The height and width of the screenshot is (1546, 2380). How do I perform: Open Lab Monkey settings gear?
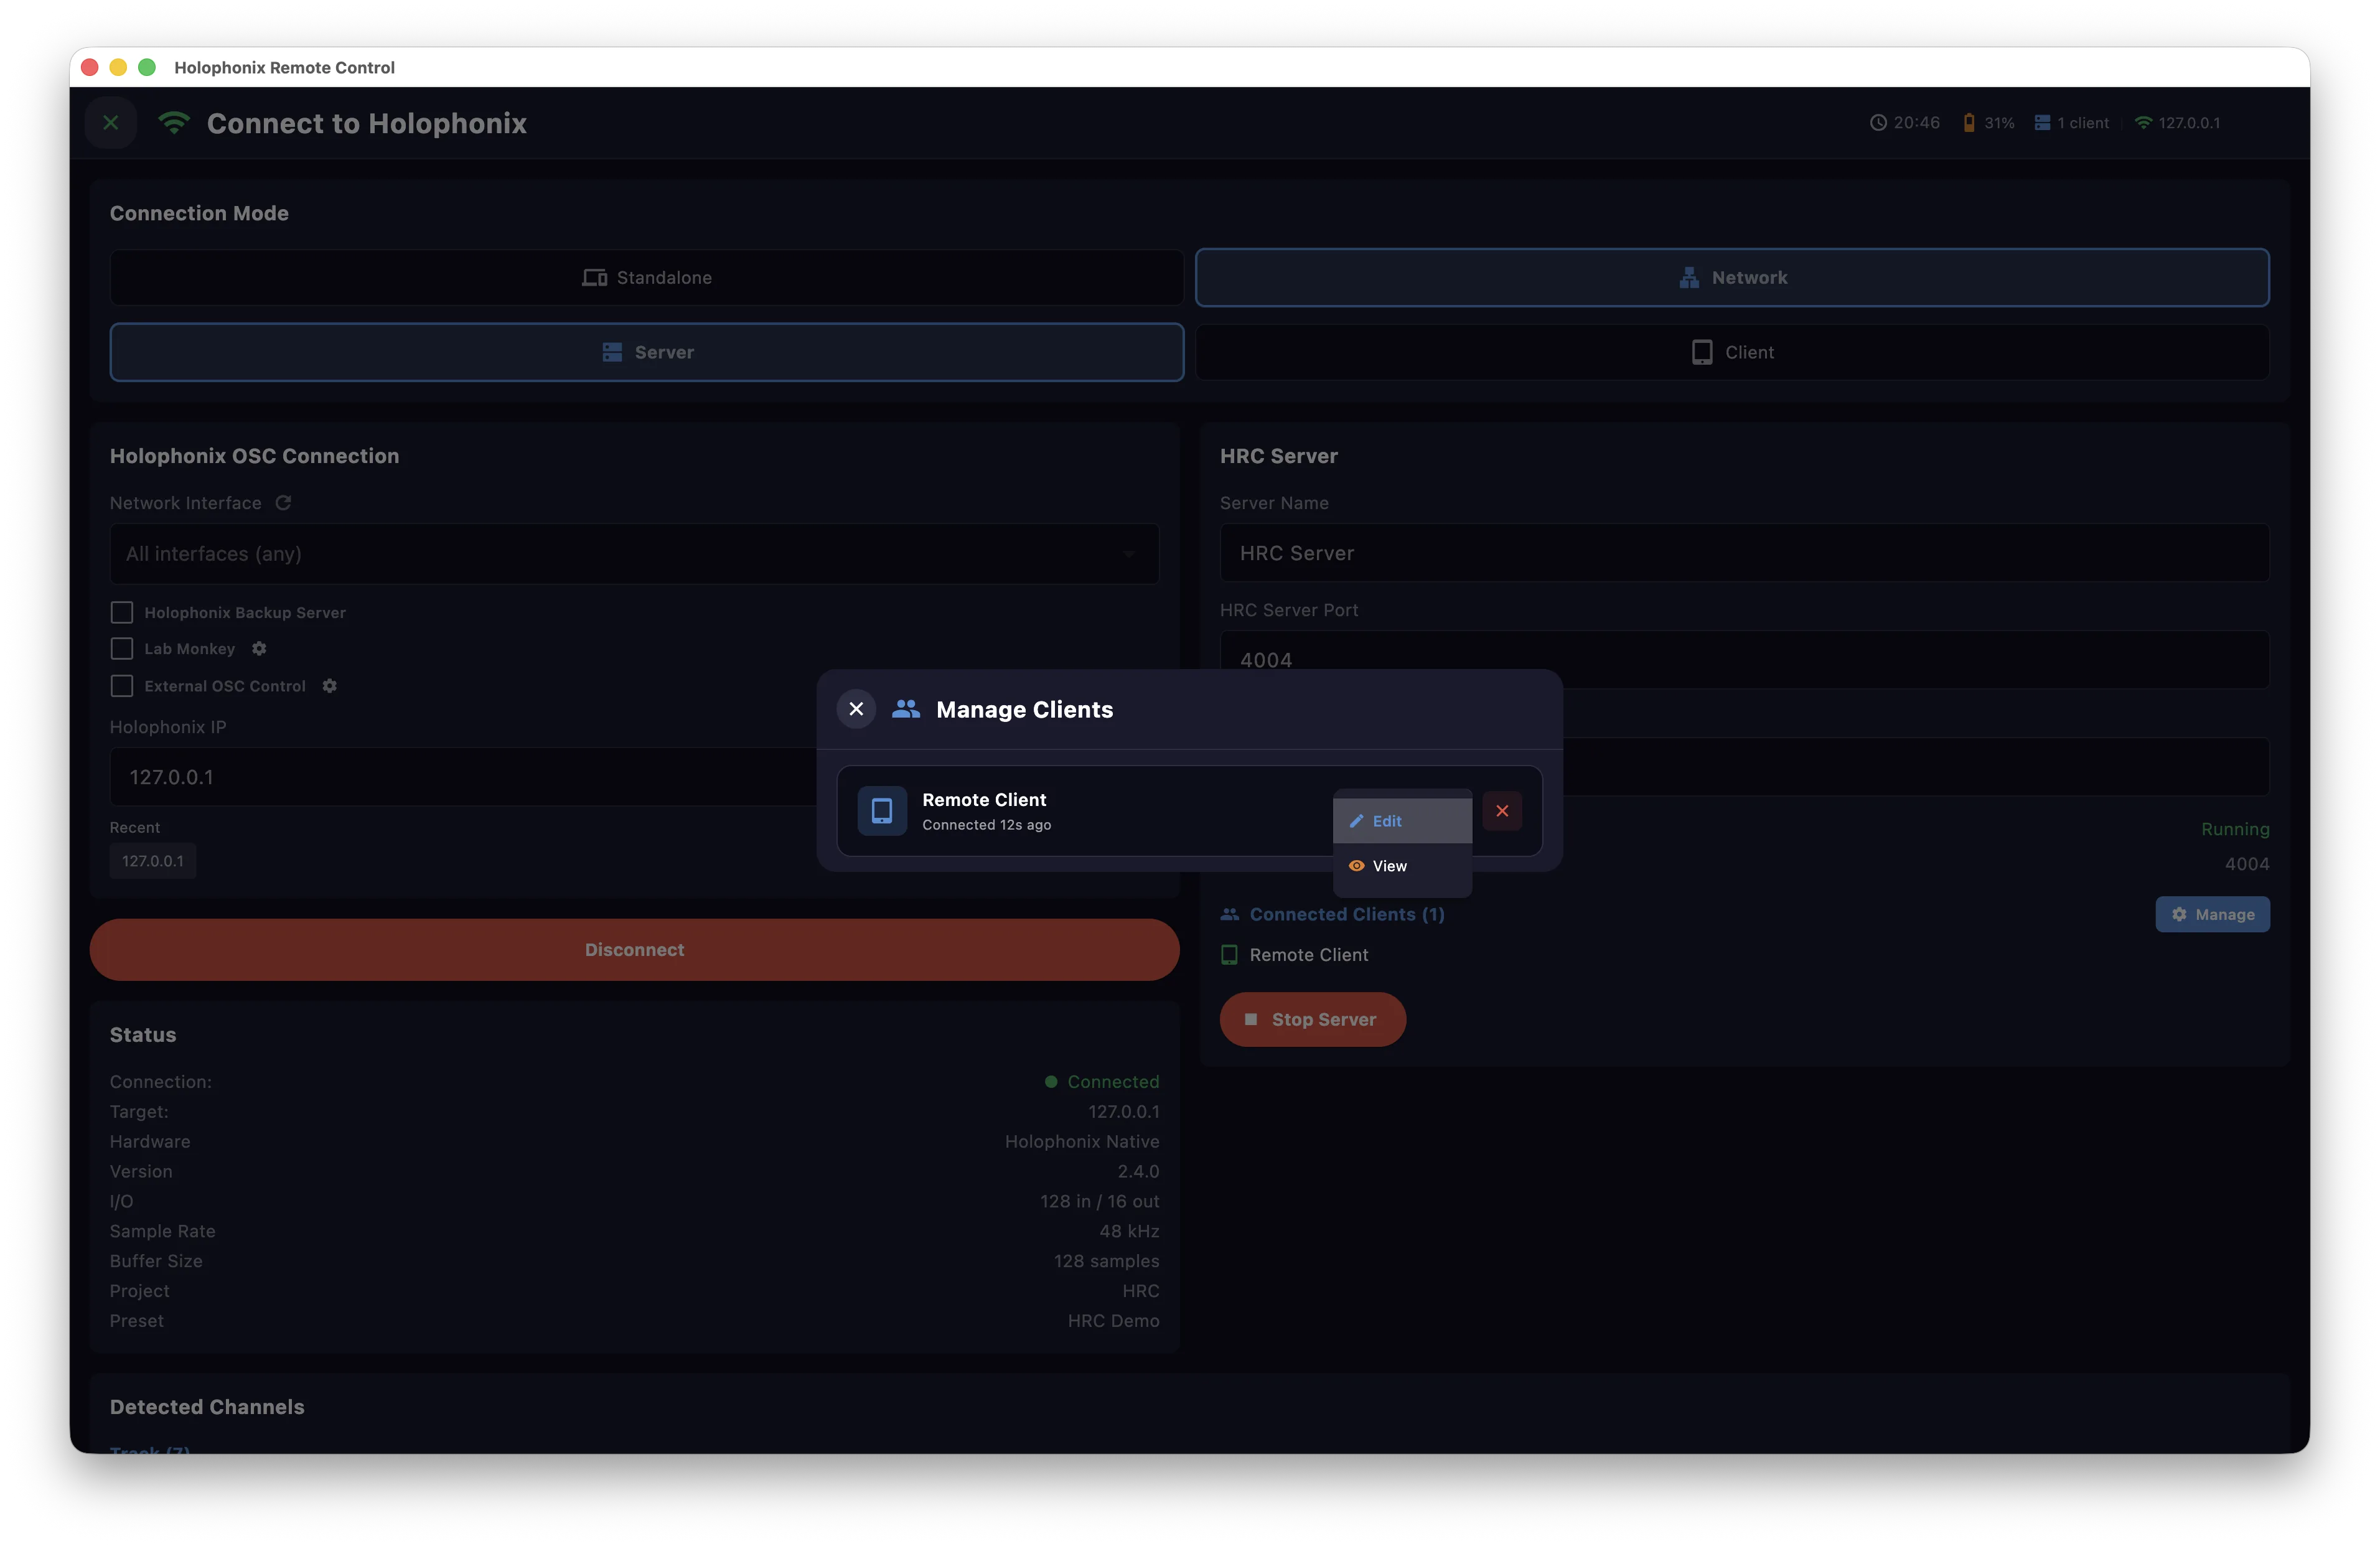click(x=259, y=649)
